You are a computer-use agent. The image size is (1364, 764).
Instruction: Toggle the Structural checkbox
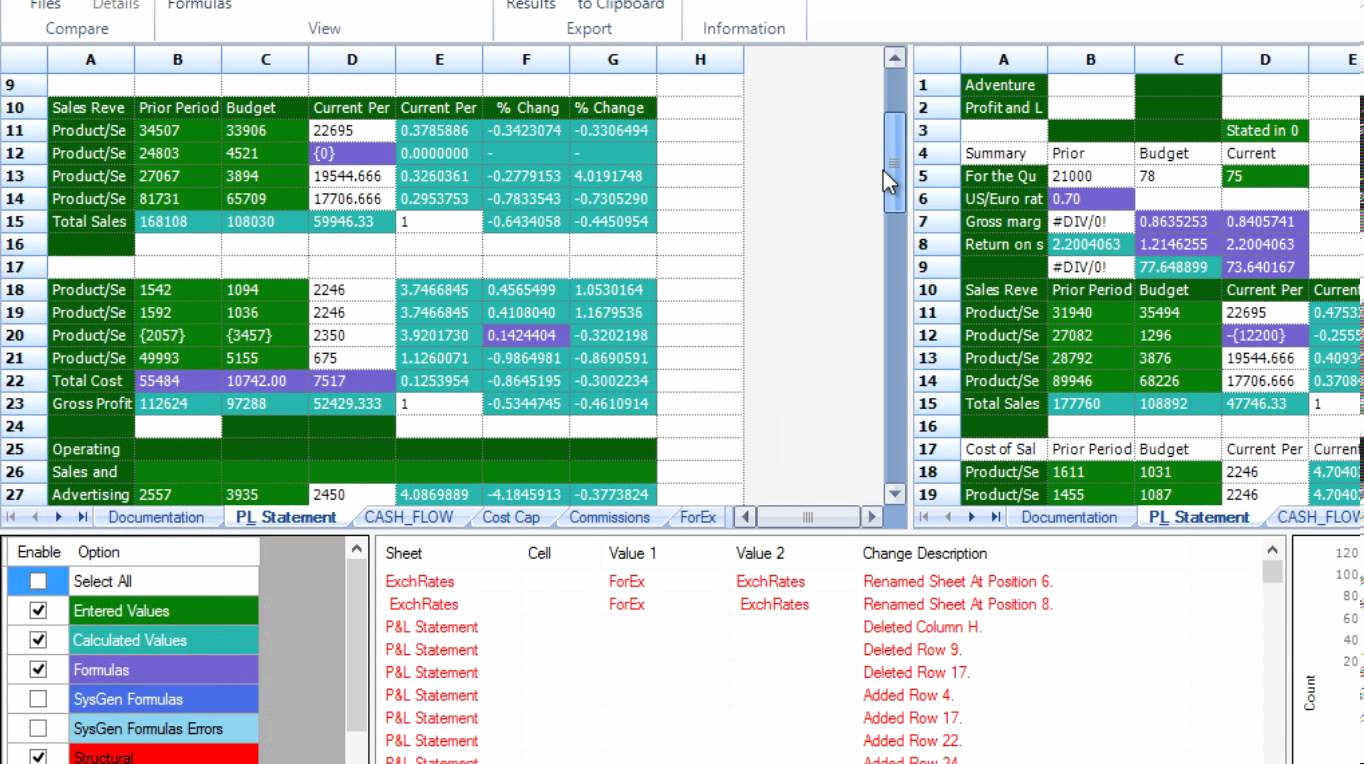[x=38, y=756]
